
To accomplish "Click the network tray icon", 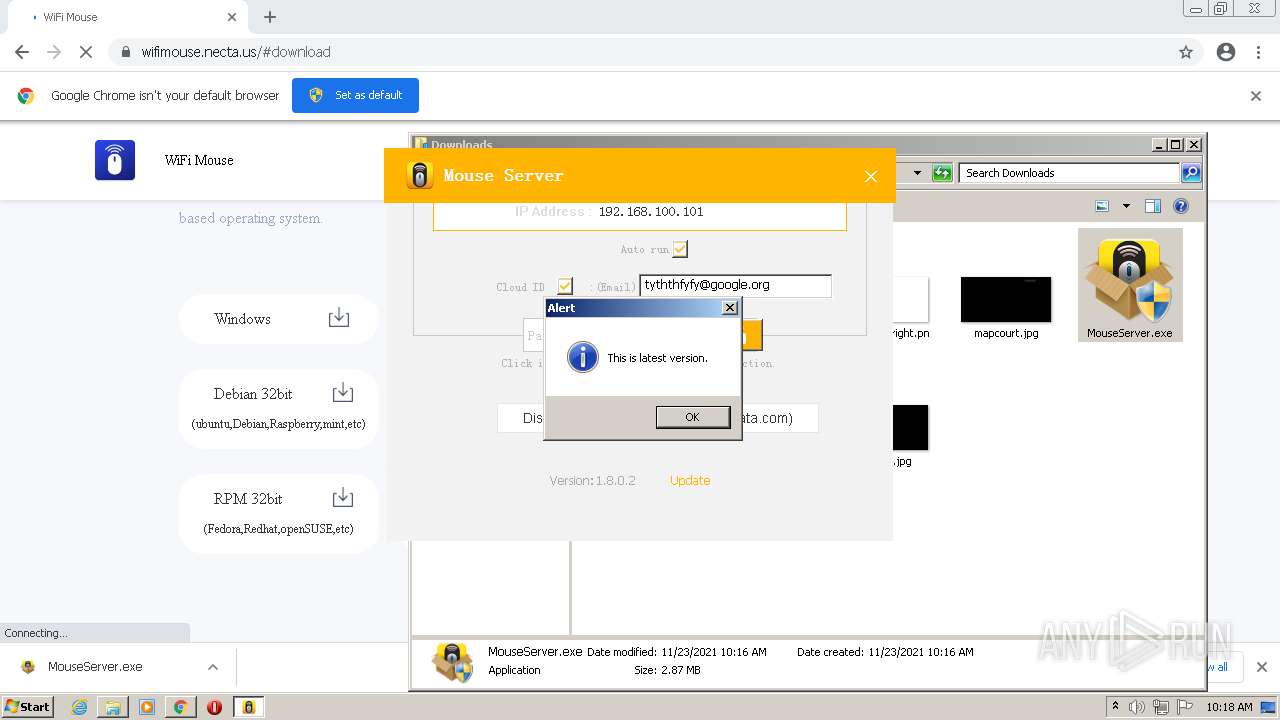I will pyautogui.click(x=1161, y=707).
